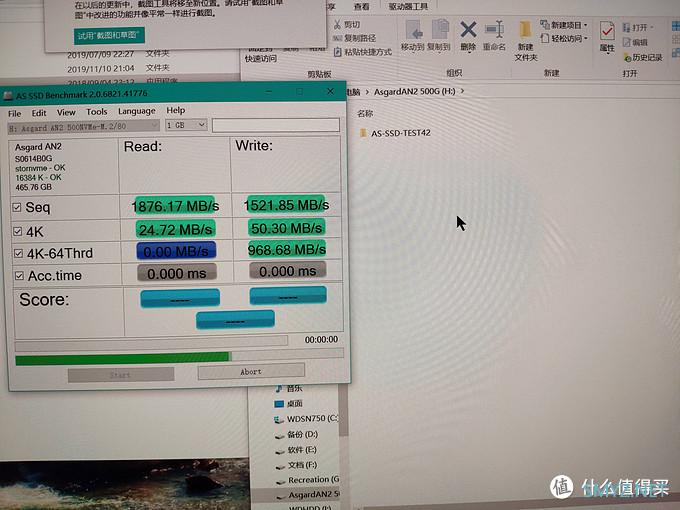Viewport: 680px width, 510px height.
Task: Click the 00:00:00 elapsed timer text
Action: point(321,340)
